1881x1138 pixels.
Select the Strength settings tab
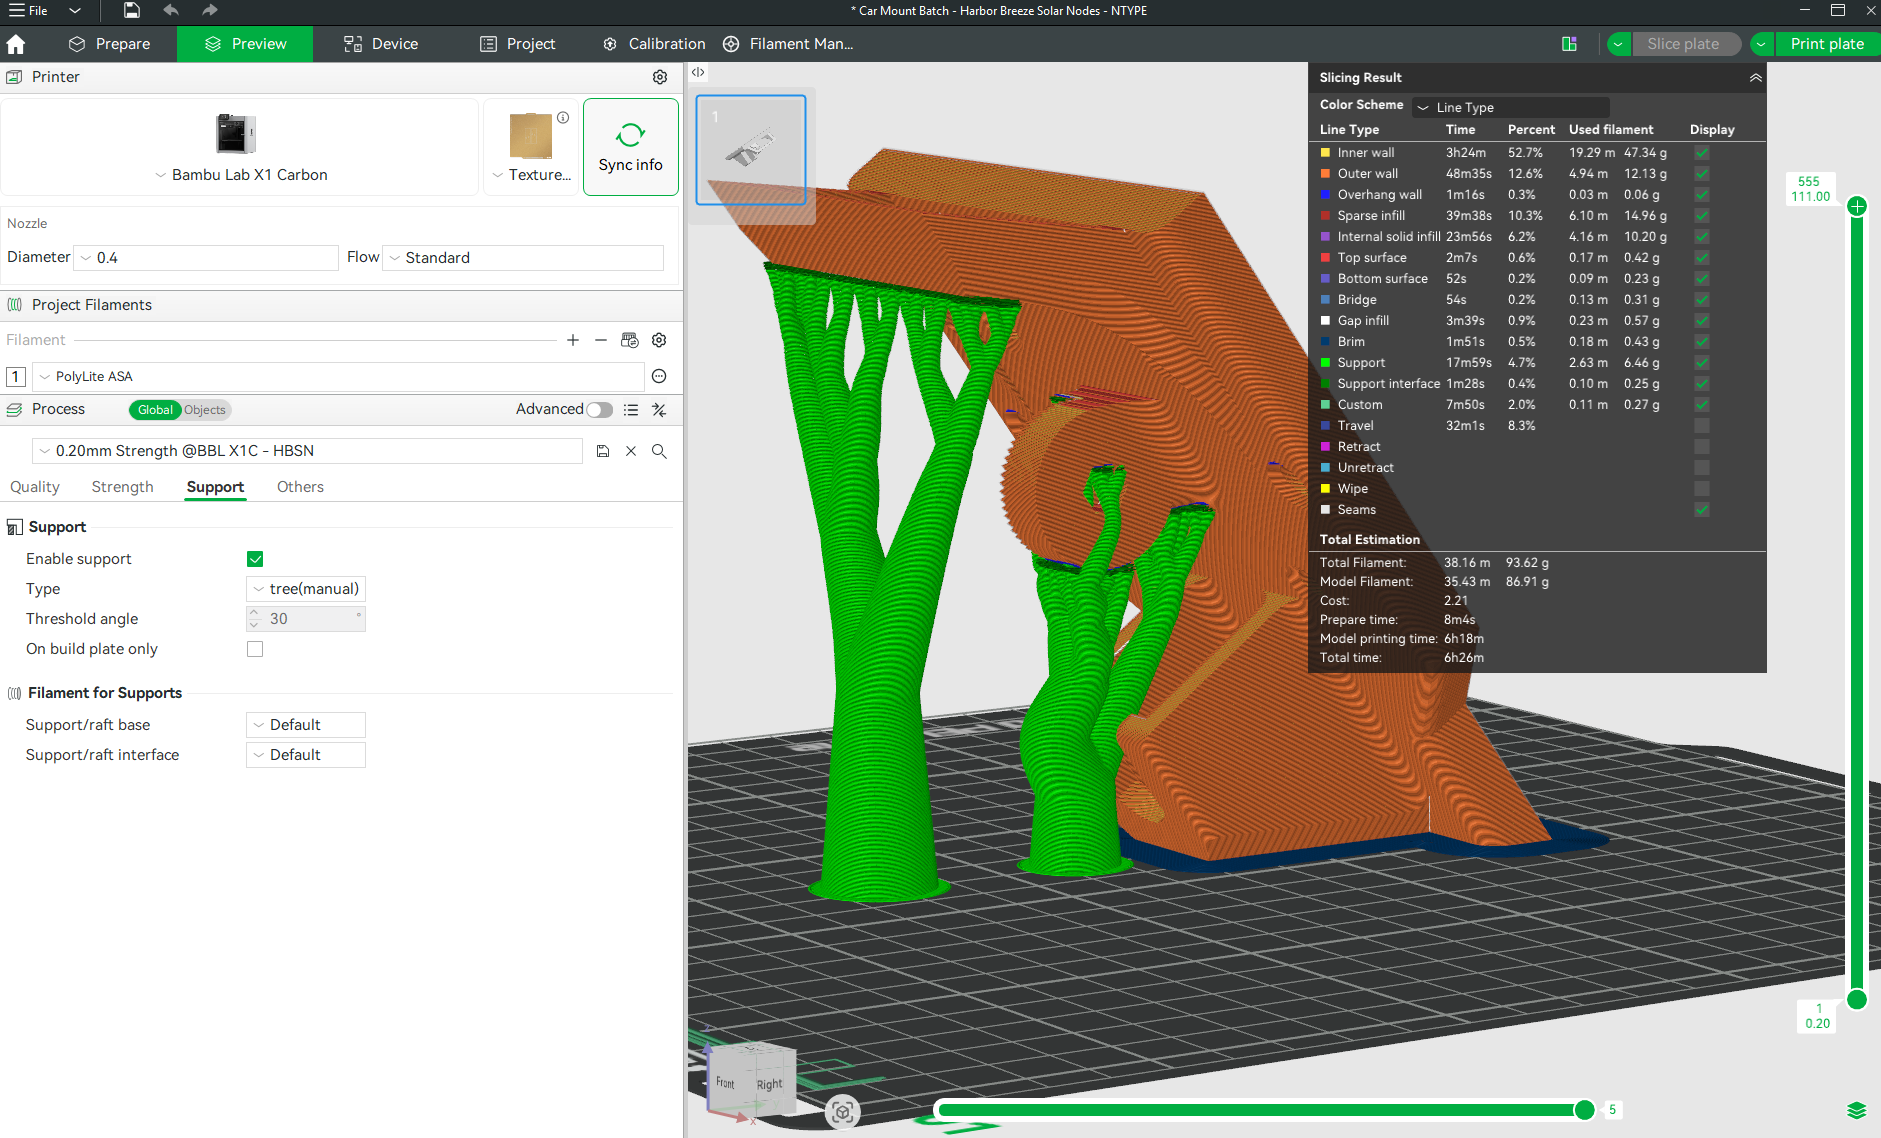pyautogui.click(x=123, y=487)
